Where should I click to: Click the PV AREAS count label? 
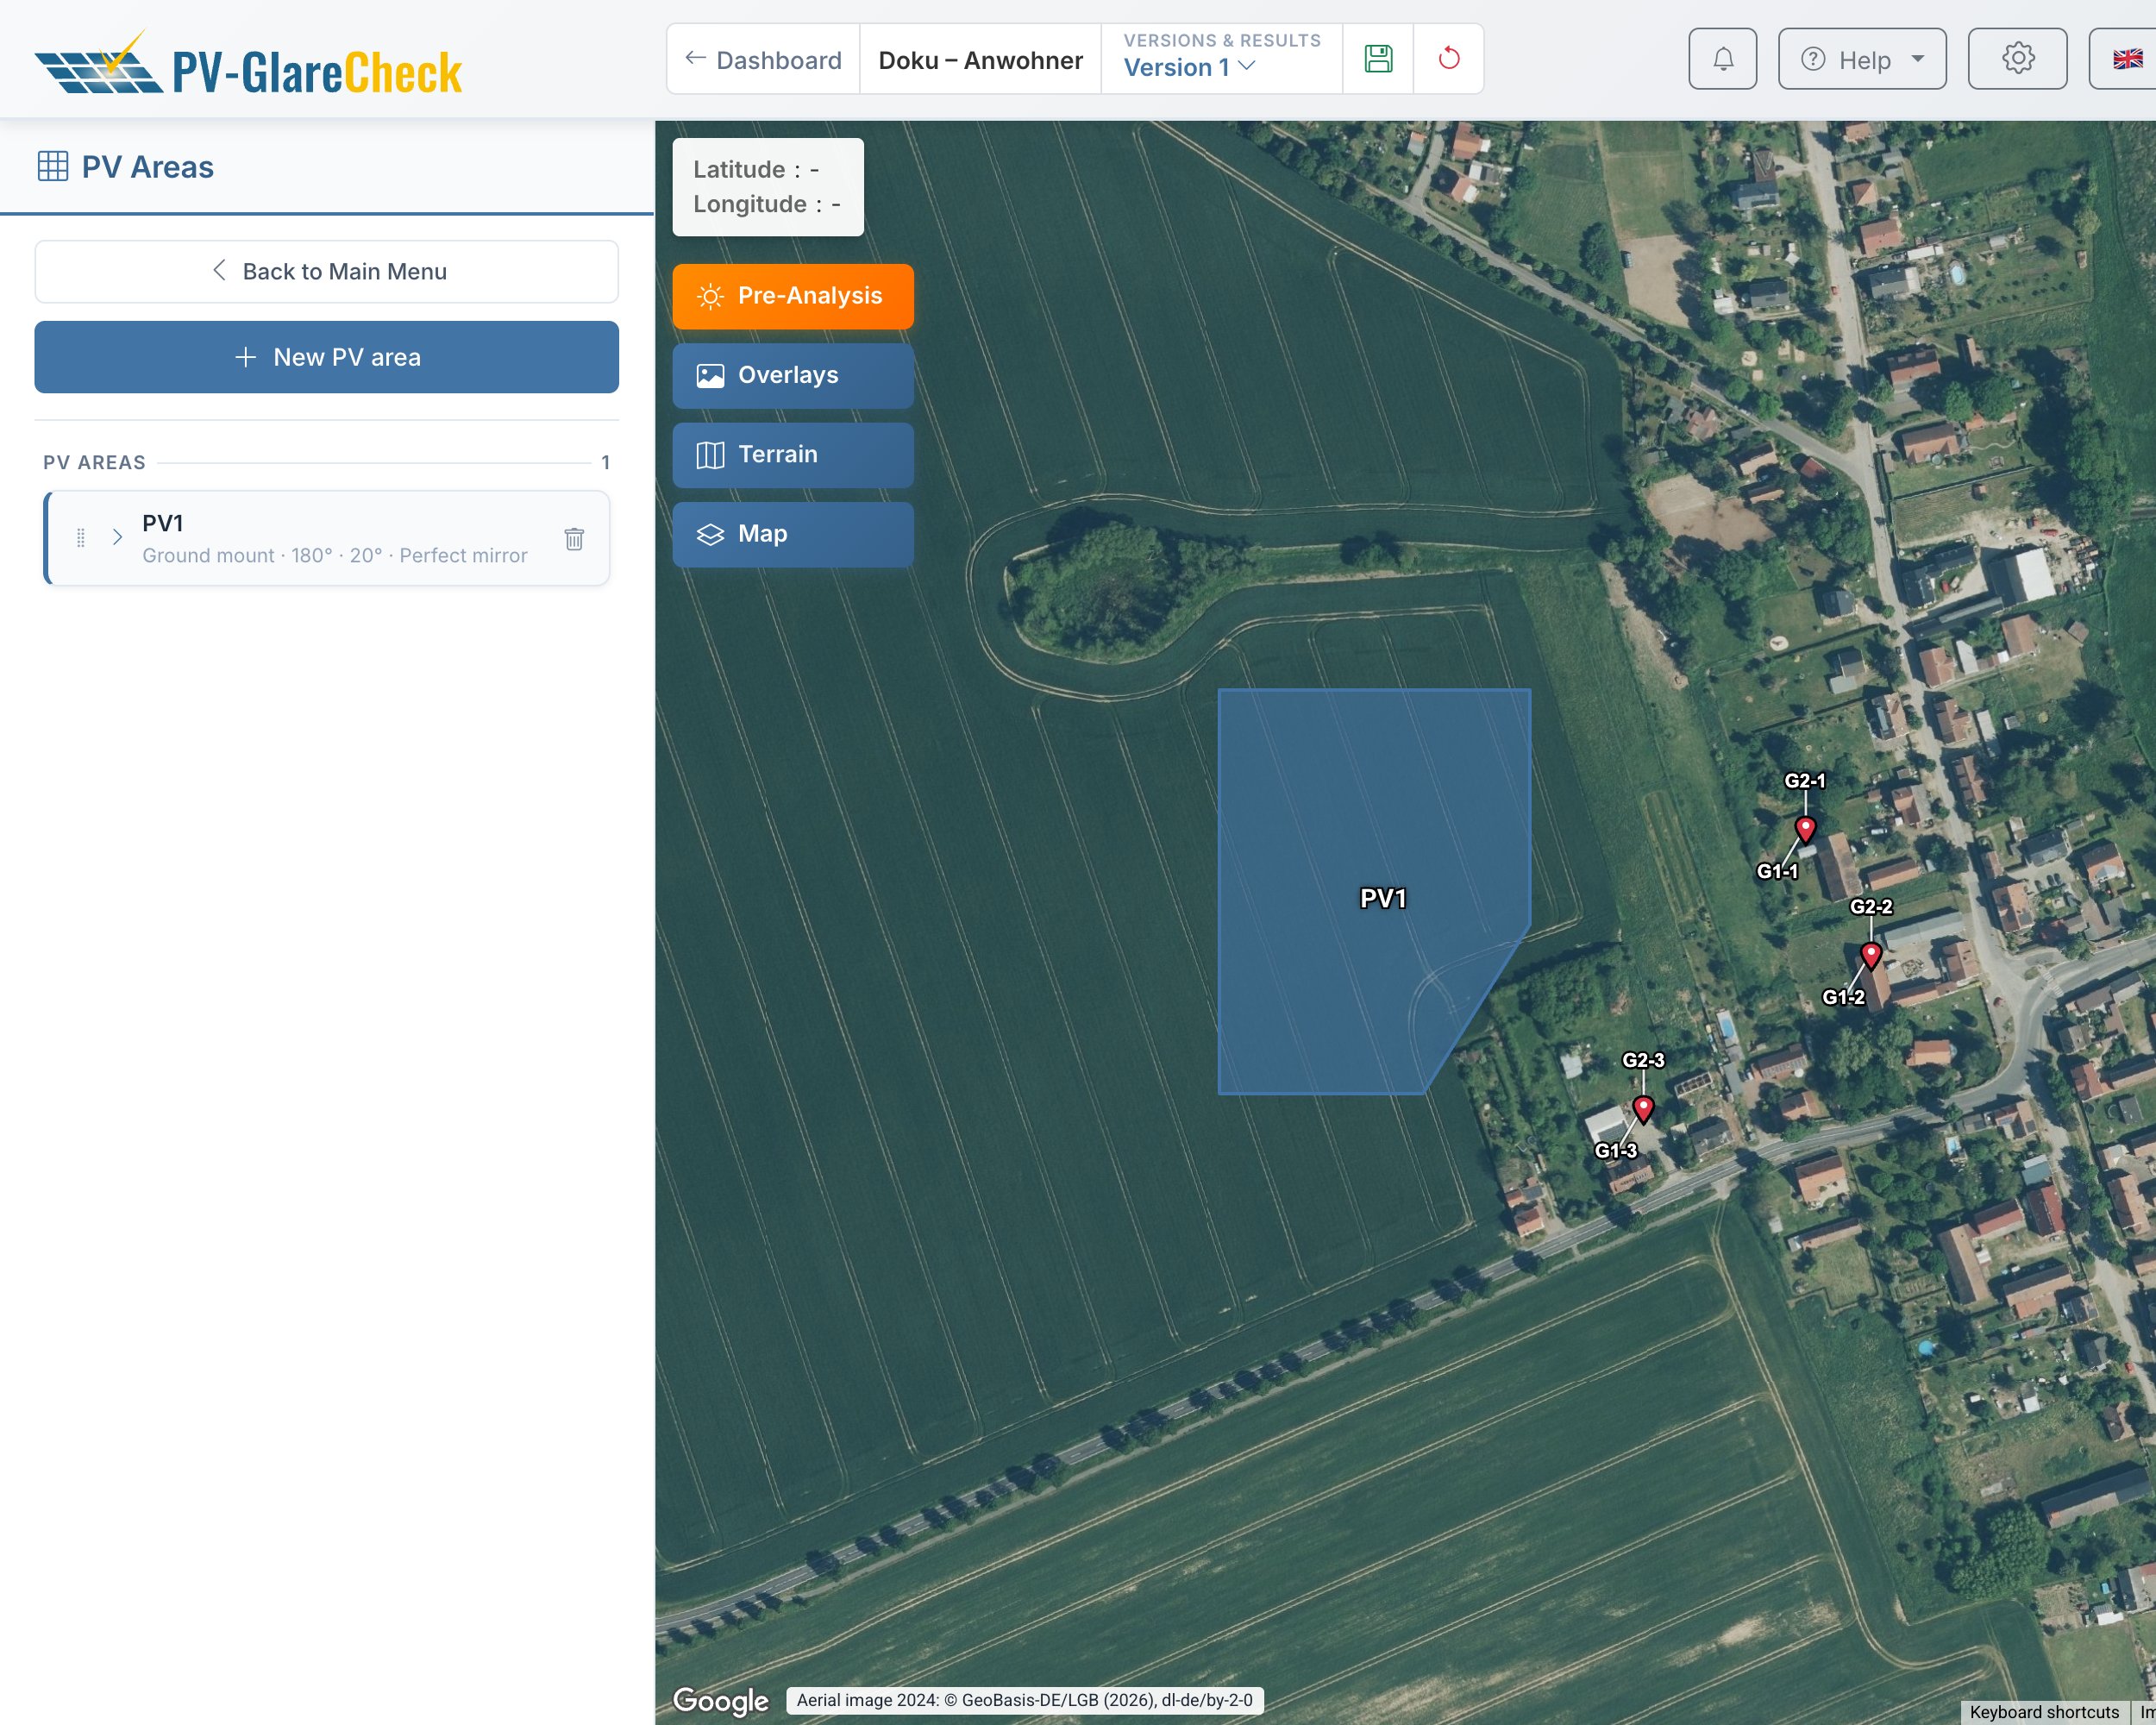click(x=604, y=462)
